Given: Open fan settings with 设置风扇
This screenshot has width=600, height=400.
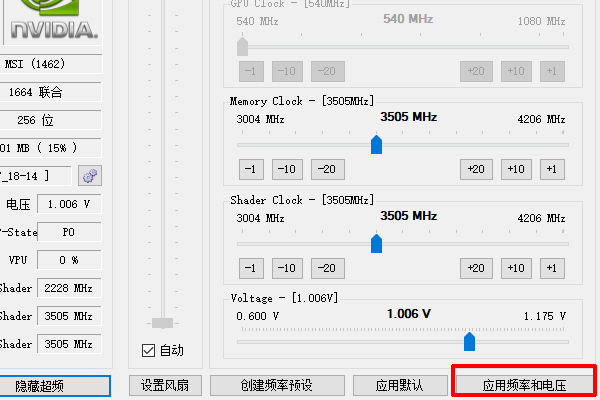Looking at the screenshot, I should tap(165, 386).
